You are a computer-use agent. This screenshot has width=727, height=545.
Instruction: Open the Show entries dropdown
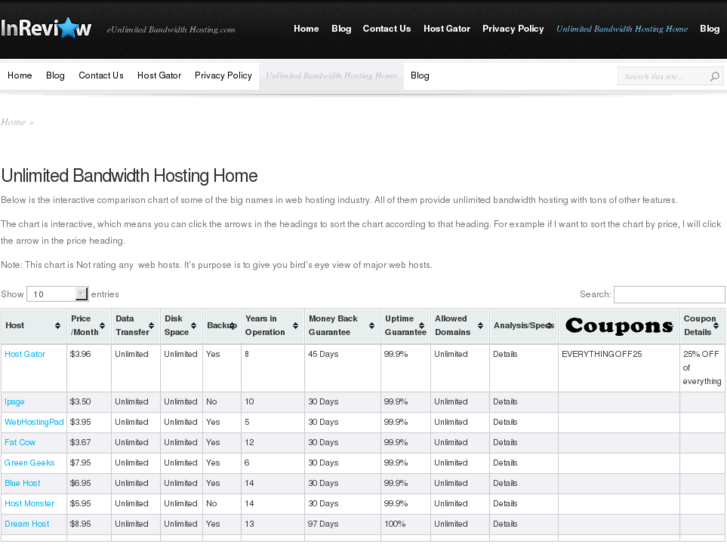57,294
